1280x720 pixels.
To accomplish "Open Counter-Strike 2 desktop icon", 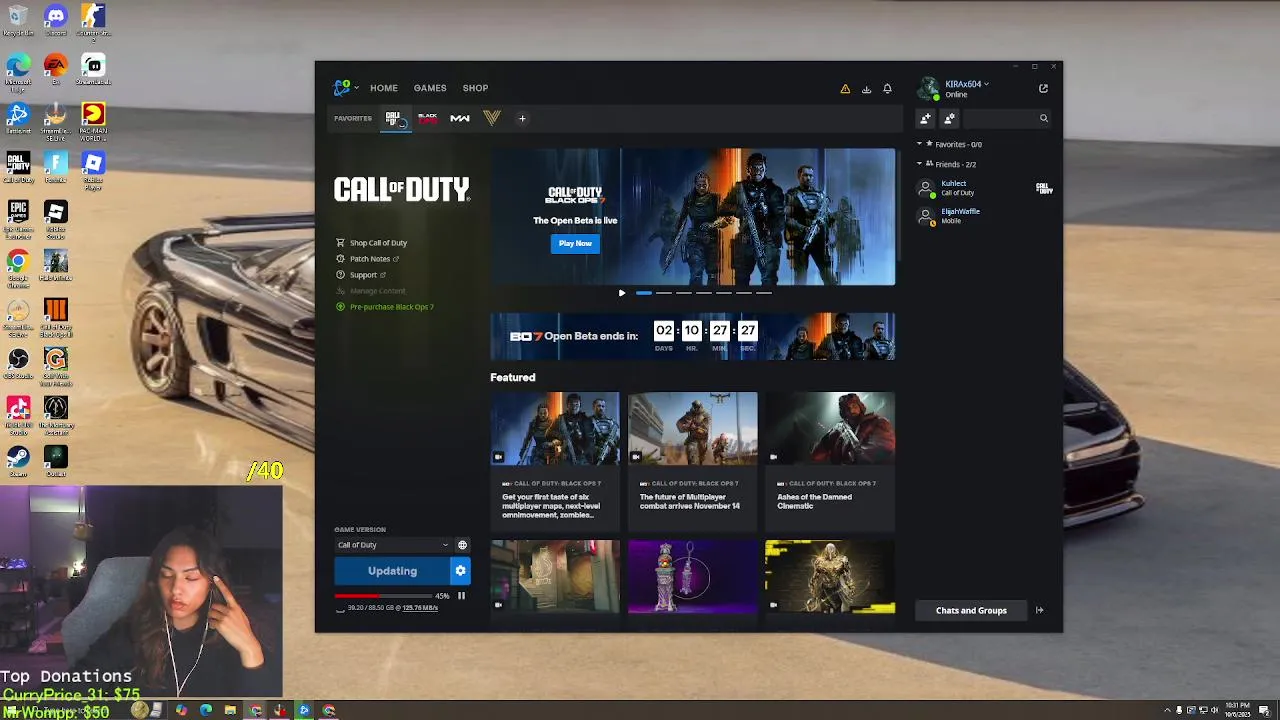I will (93, 20).
